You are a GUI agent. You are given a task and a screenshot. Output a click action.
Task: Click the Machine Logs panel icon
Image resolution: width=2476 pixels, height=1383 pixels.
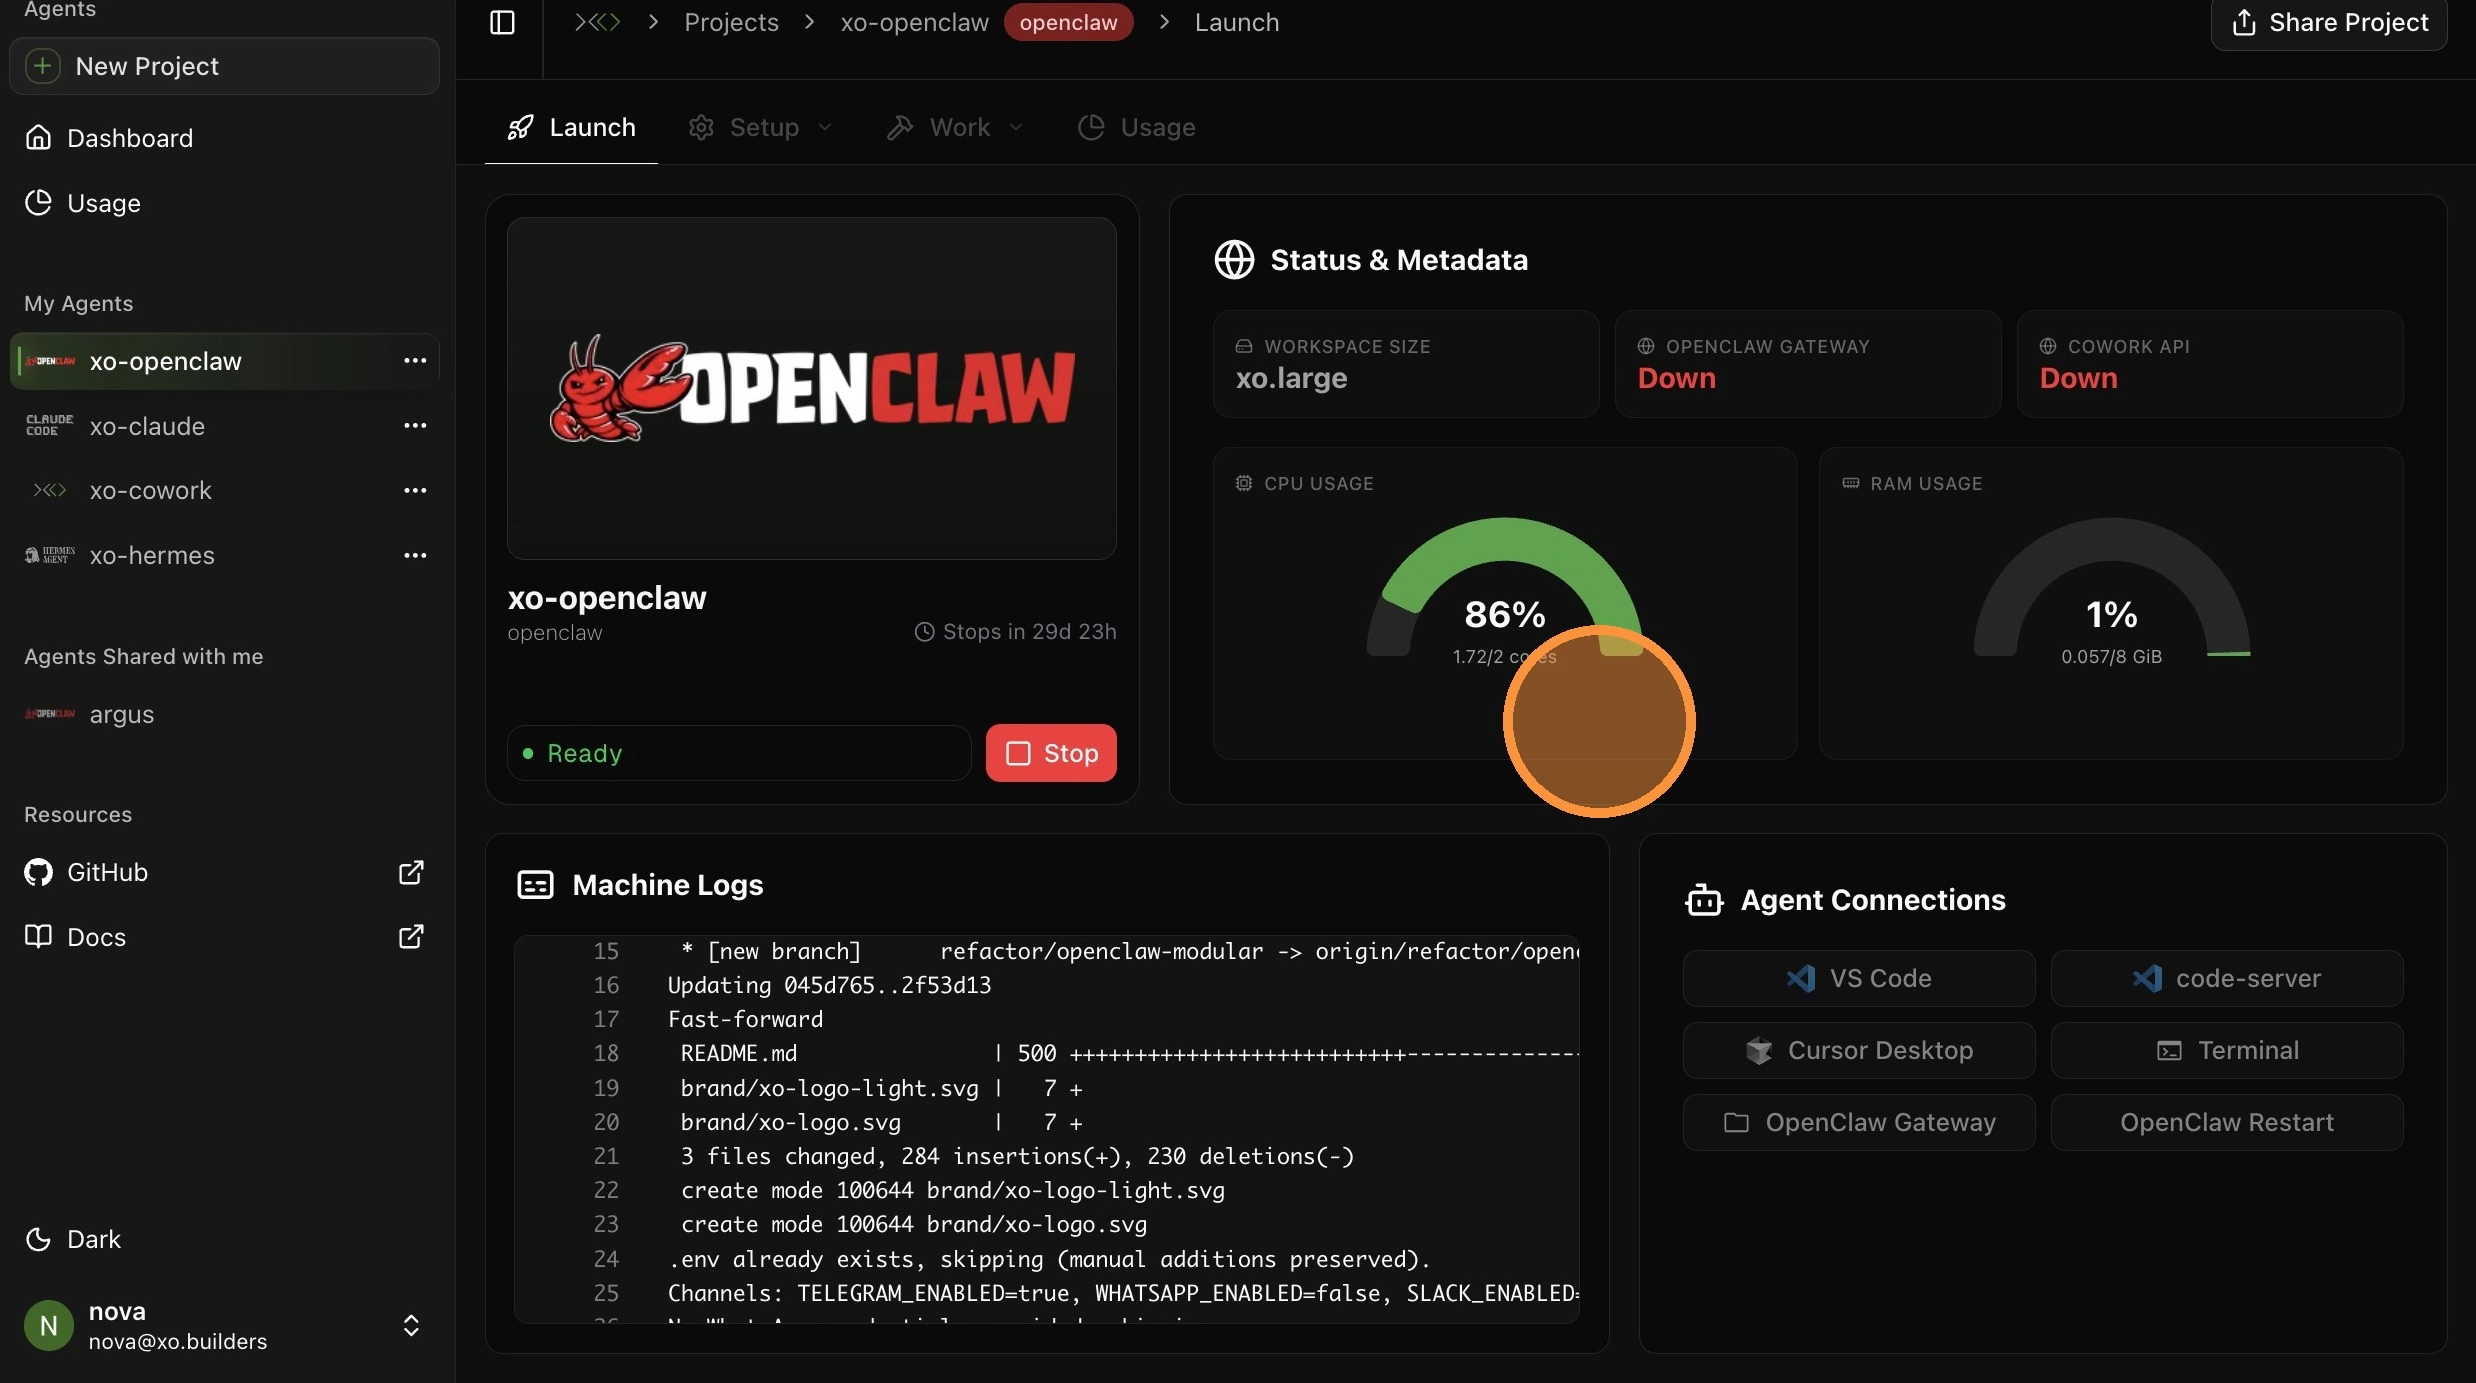pos(535,885)
